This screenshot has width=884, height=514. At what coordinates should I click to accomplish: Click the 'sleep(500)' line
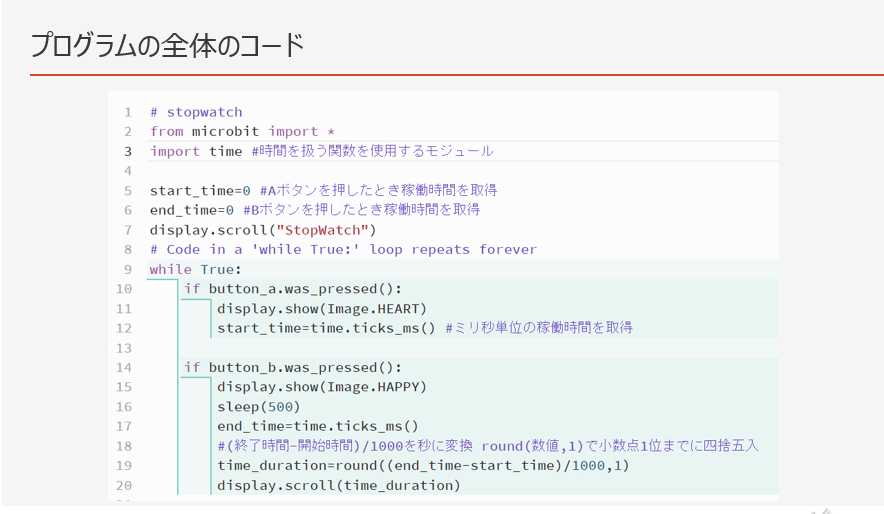point(259,407)
